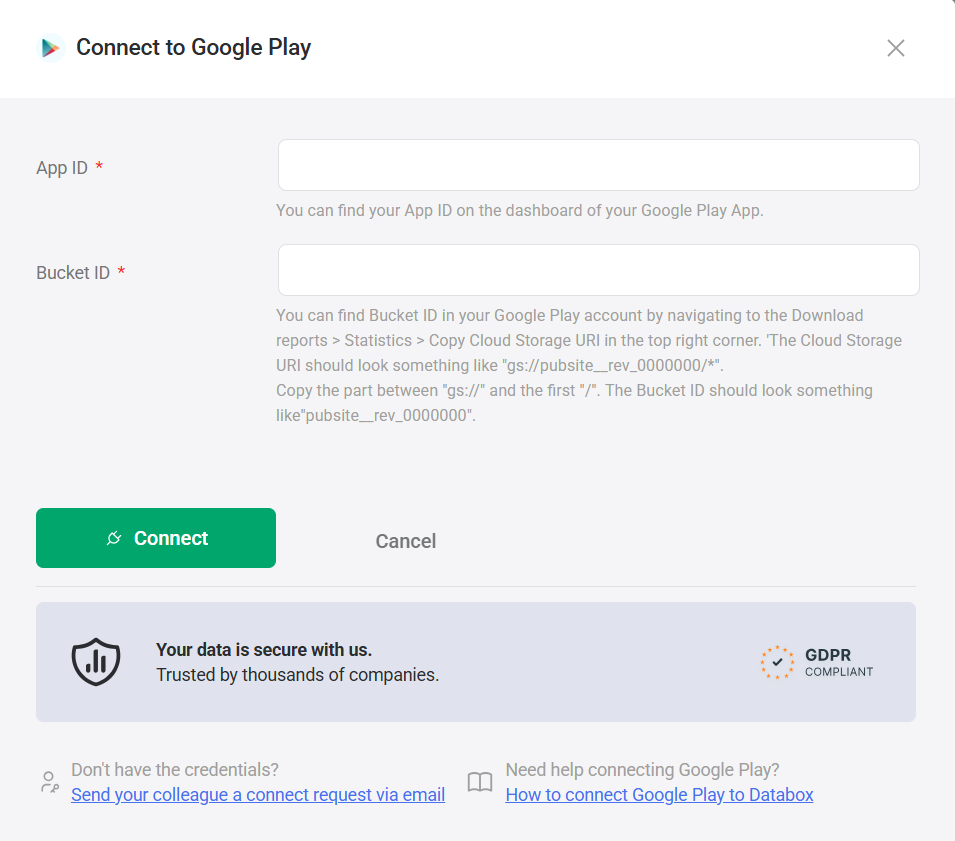
Task: Click the person icon beside credentials text
Action: pyautogui.click(x=49, y=782)
